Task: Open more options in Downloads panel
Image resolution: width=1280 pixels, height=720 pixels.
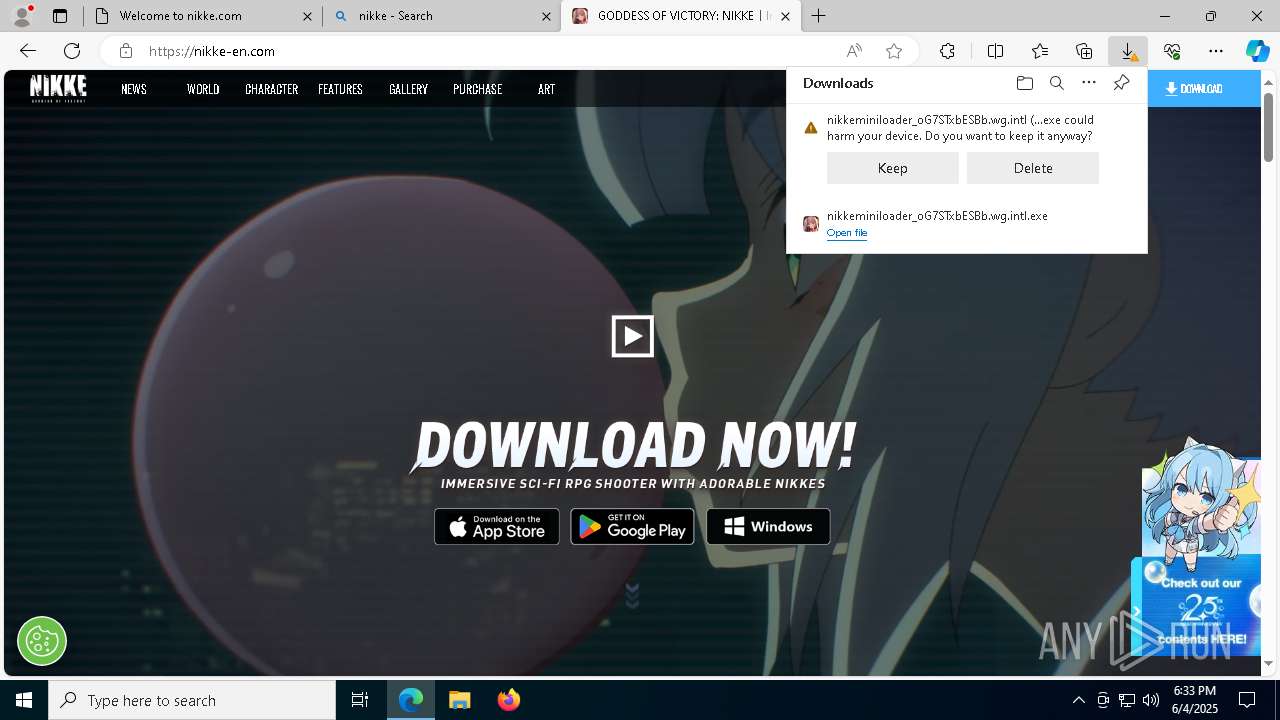Action: (1089, 83)
